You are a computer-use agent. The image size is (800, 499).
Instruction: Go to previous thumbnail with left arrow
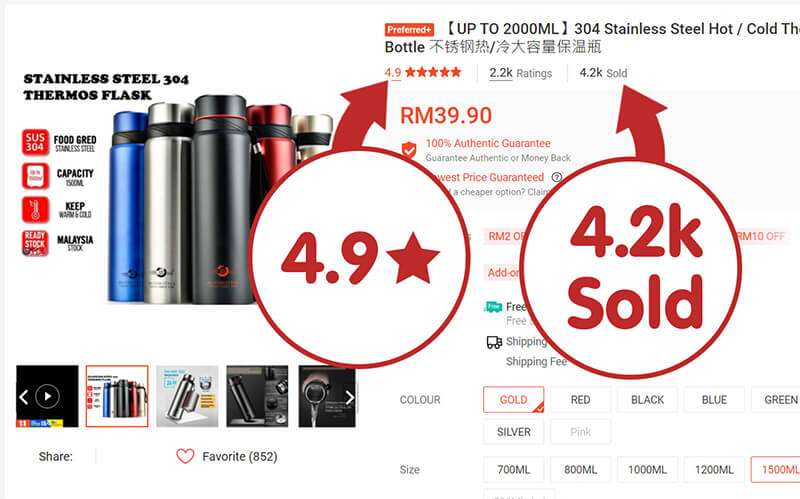coord(23,397)
